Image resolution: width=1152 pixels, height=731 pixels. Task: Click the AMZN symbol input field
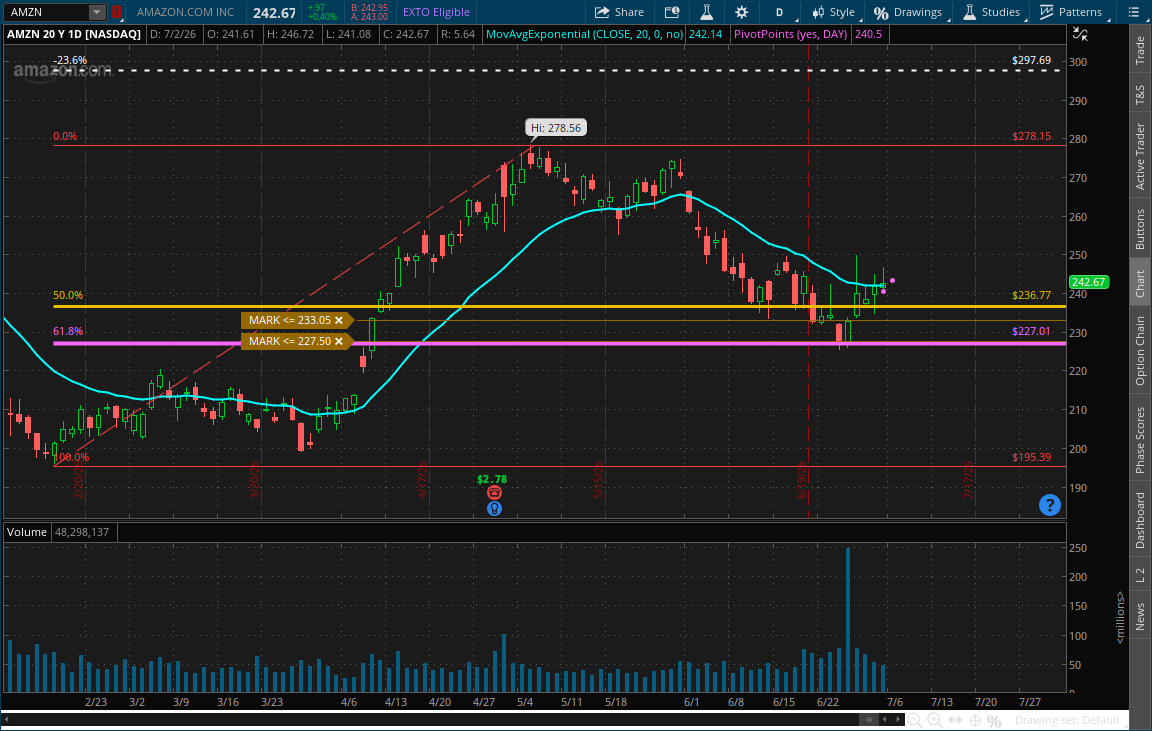(x=47, y=12)
